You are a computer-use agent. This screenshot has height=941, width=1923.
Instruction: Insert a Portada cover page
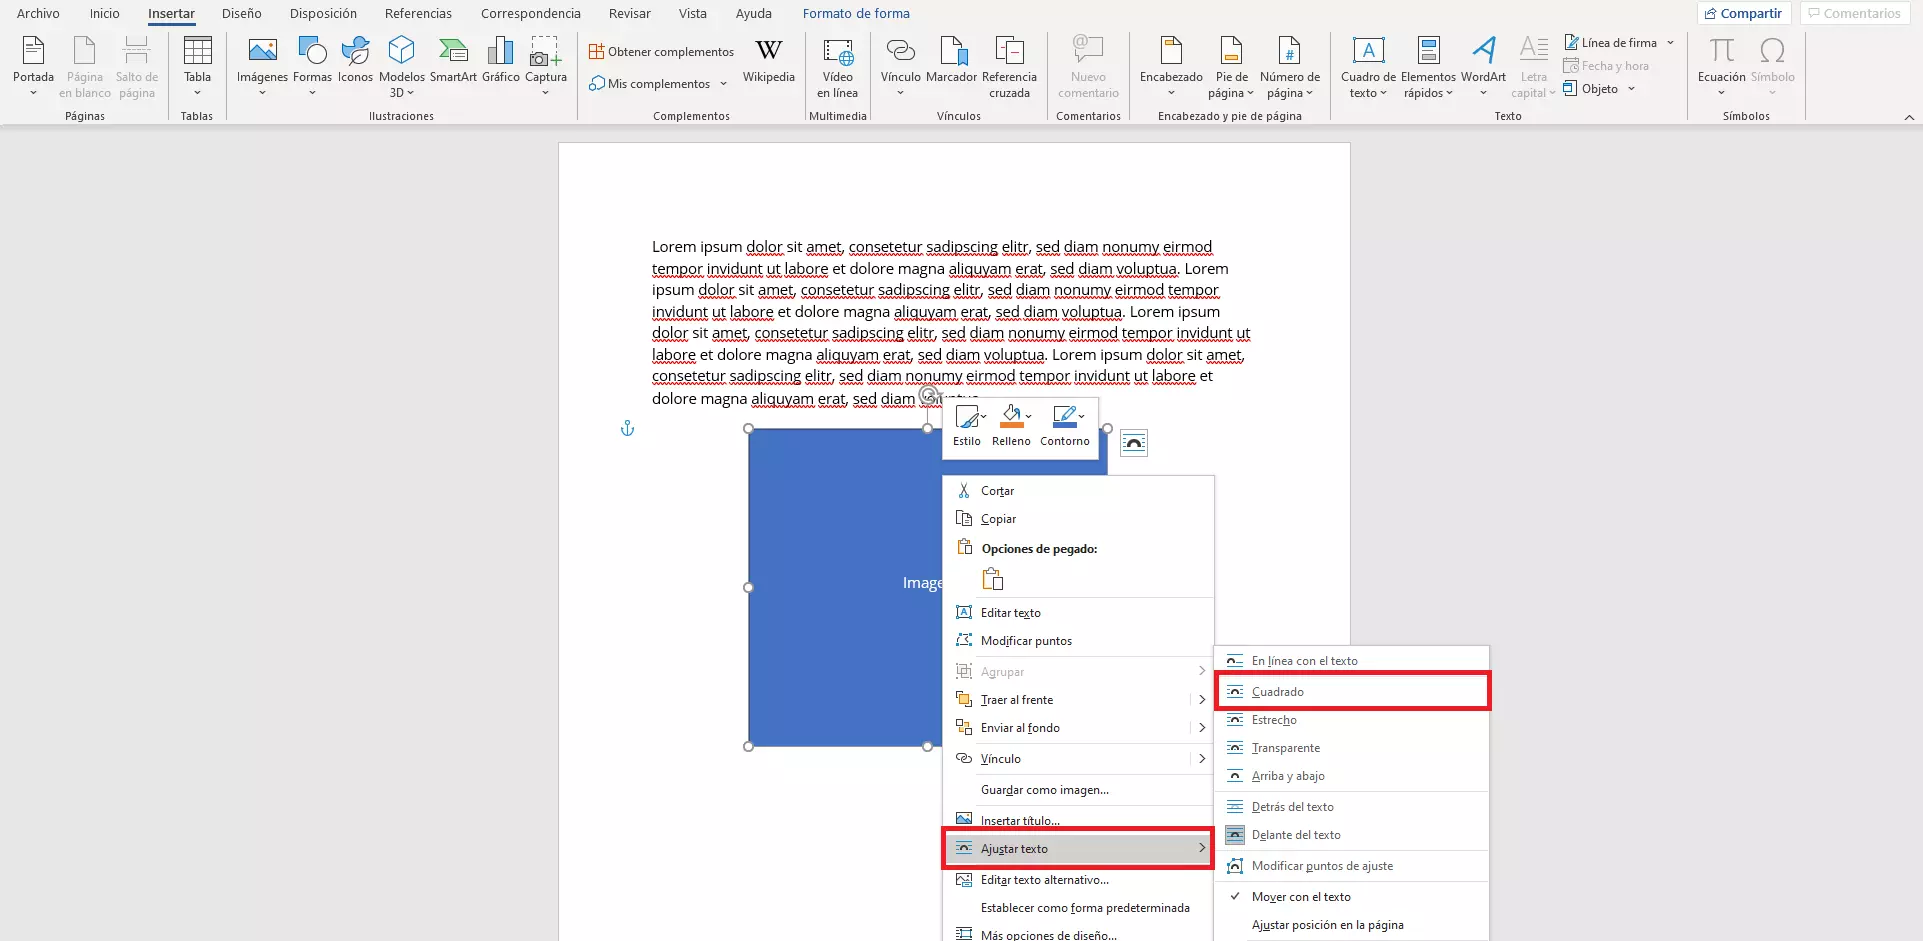[x=33, y=66]
